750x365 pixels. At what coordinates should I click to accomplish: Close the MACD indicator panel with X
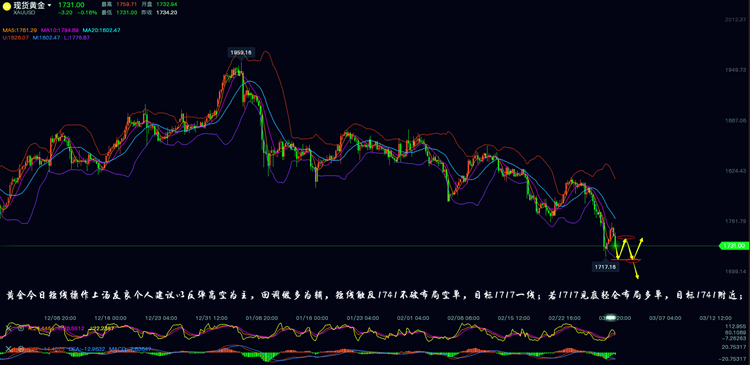[x=8, y=348]
